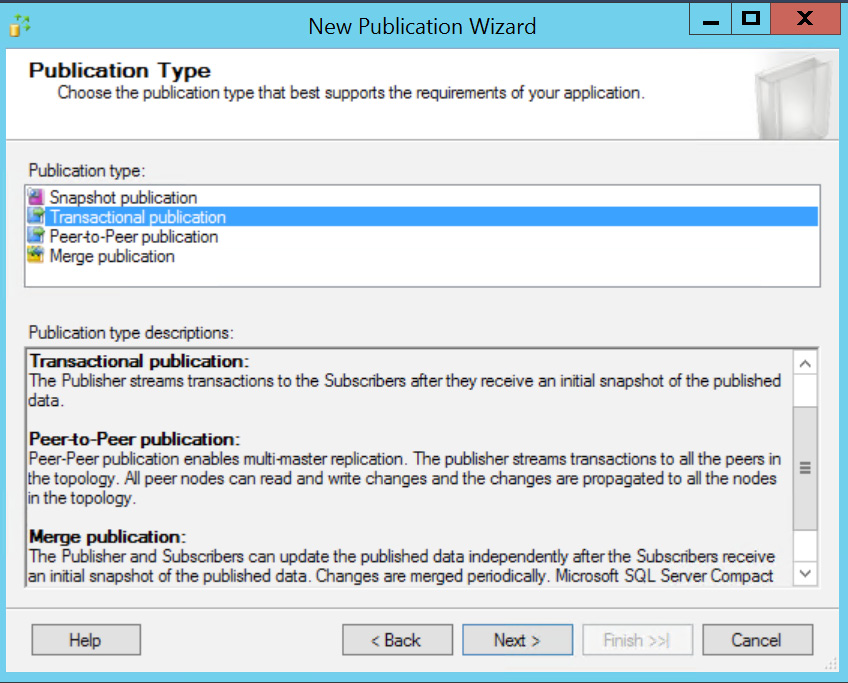The height and width of the screenshot is (683, 848).
Task: Click the Merge publication description heading
Action: pos(107,536)
